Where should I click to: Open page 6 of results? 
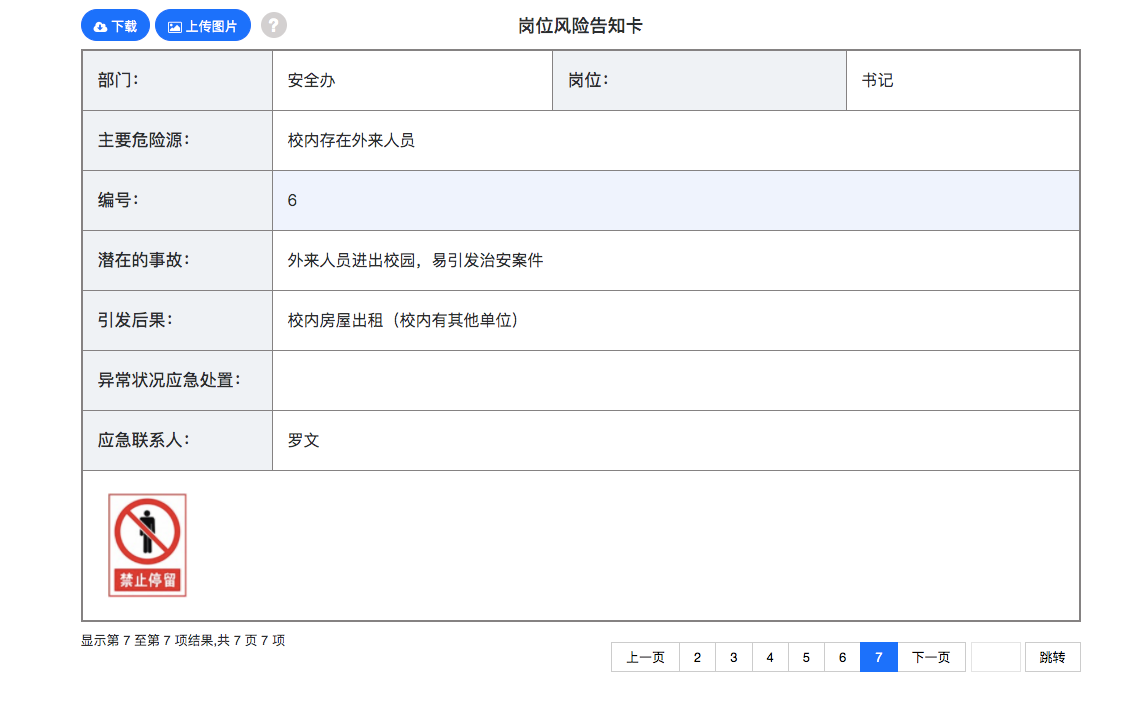coord(842,657)
